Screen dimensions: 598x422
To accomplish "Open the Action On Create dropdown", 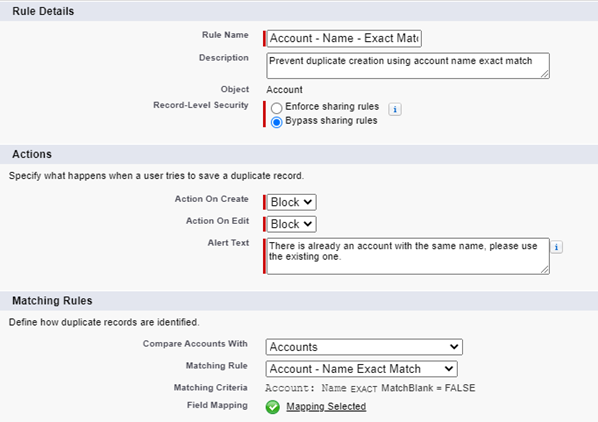I will [291, 202].
